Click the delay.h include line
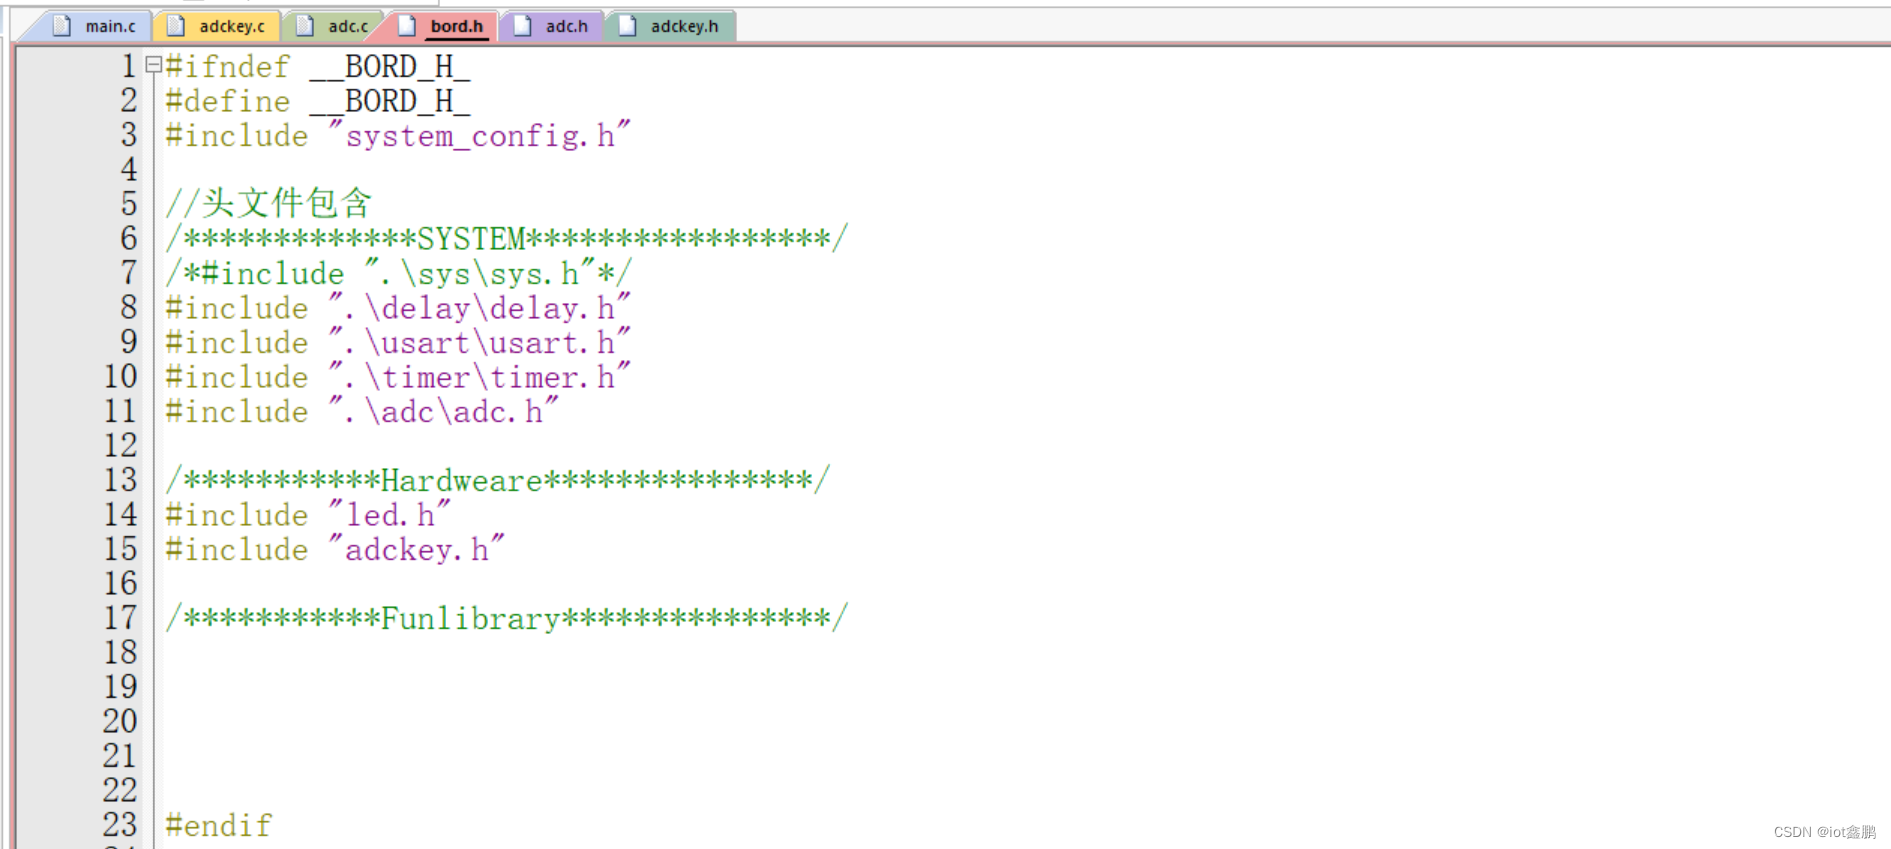 (398, 308)
